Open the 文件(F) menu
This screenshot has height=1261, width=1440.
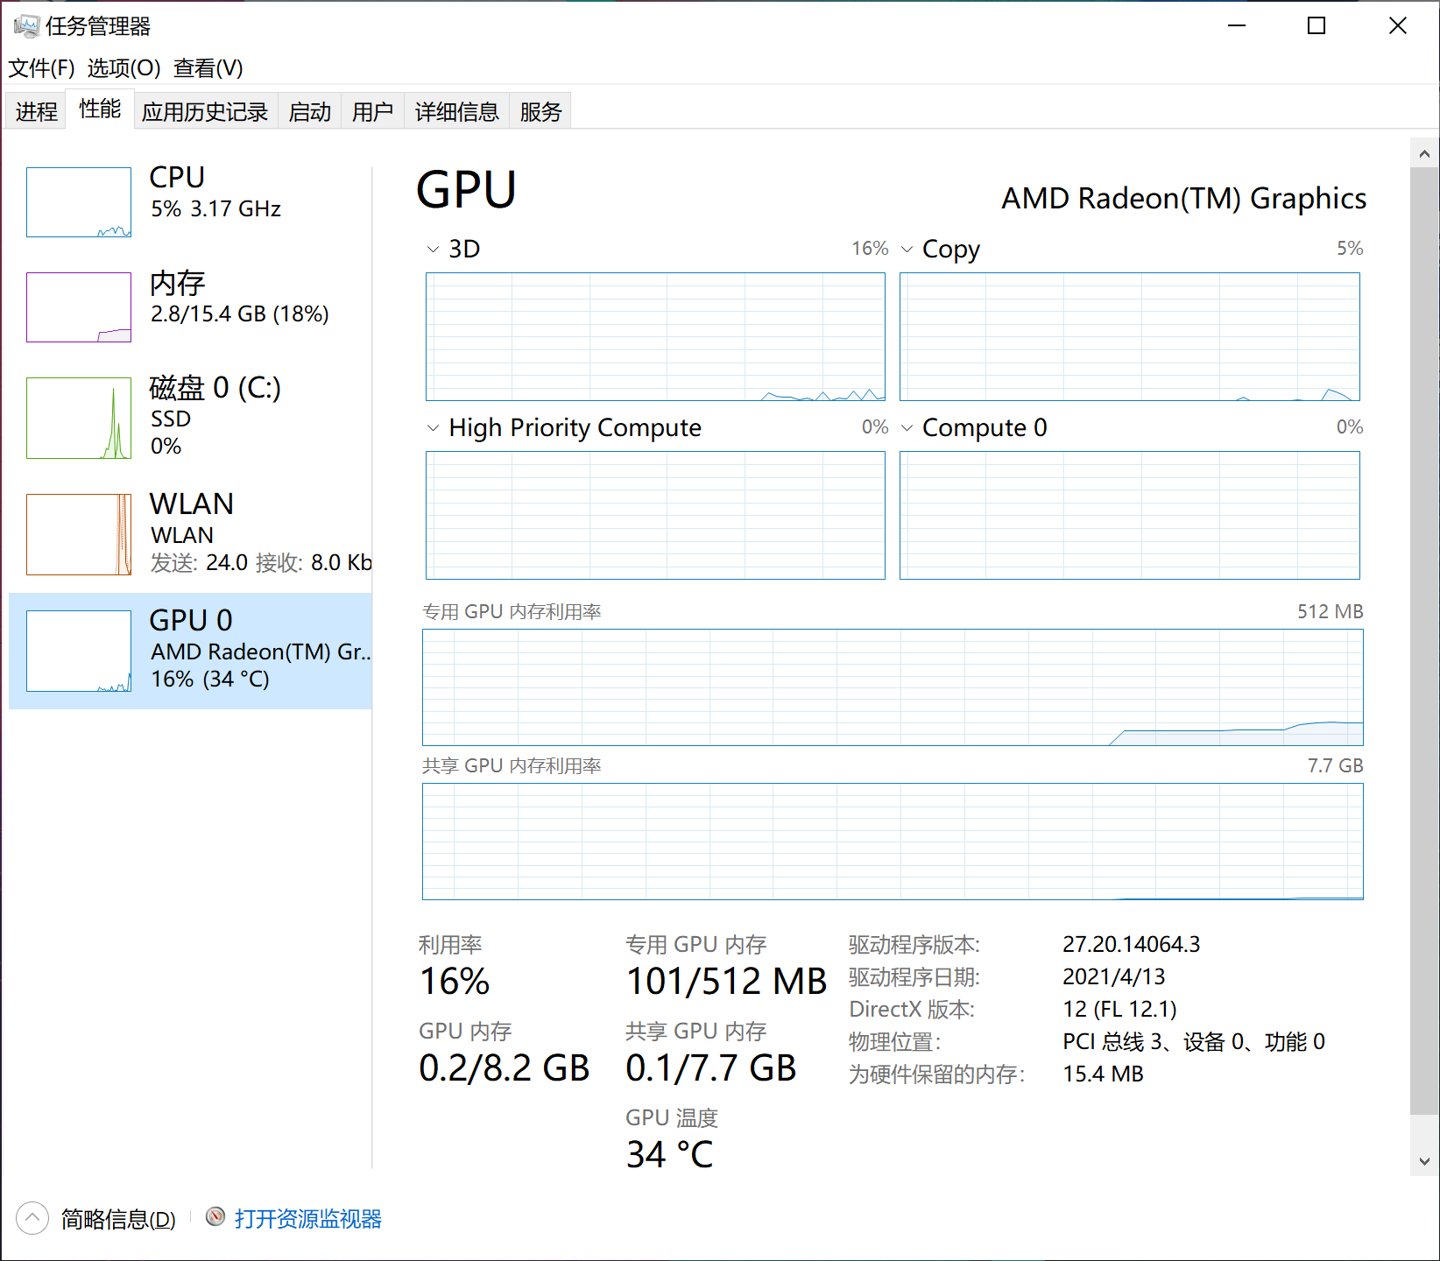(x=41, y=68)
